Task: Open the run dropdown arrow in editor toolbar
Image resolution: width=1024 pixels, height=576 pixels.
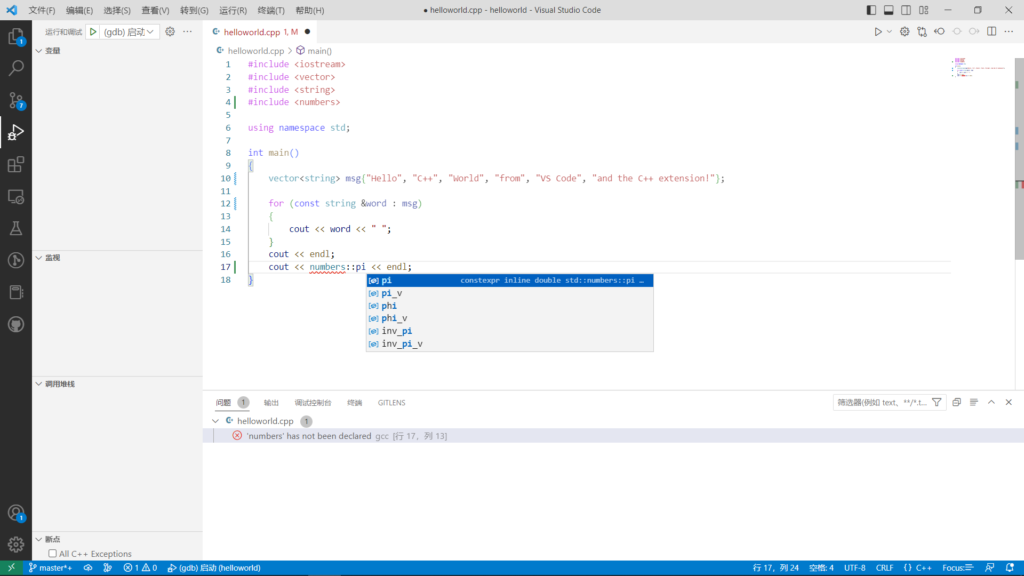Action: 889,32
